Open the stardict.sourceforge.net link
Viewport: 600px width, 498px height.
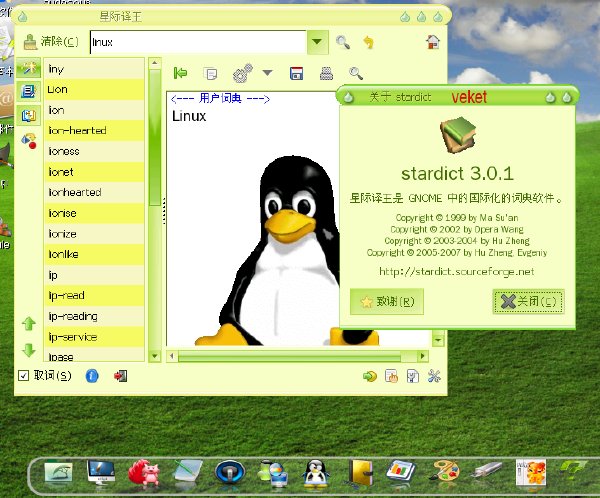457,271
